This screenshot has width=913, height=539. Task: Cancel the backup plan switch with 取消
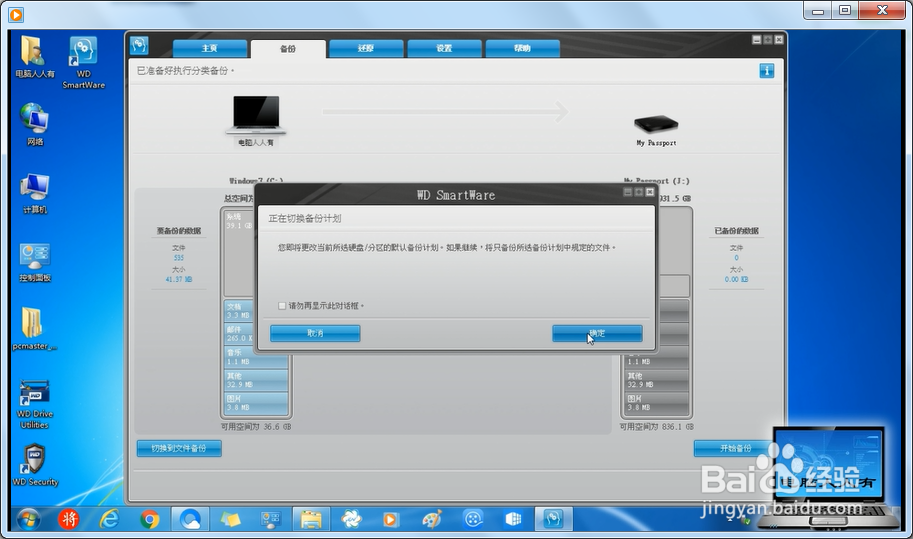point(315,334)
